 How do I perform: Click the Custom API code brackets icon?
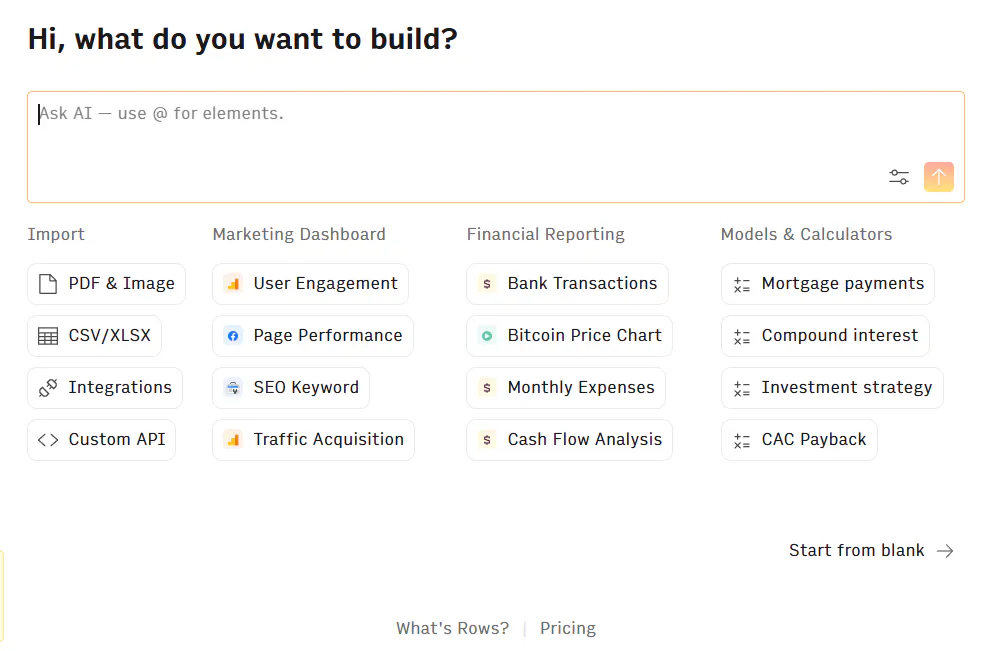(48, 440)
